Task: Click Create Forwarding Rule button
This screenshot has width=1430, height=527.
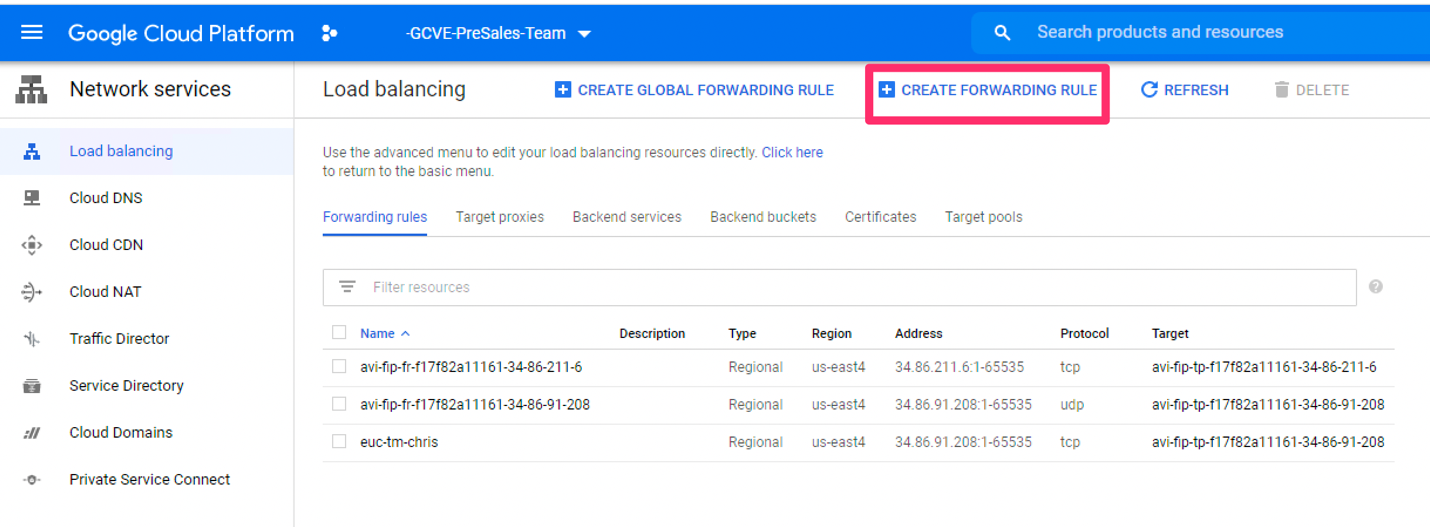Action: [987, 90]
